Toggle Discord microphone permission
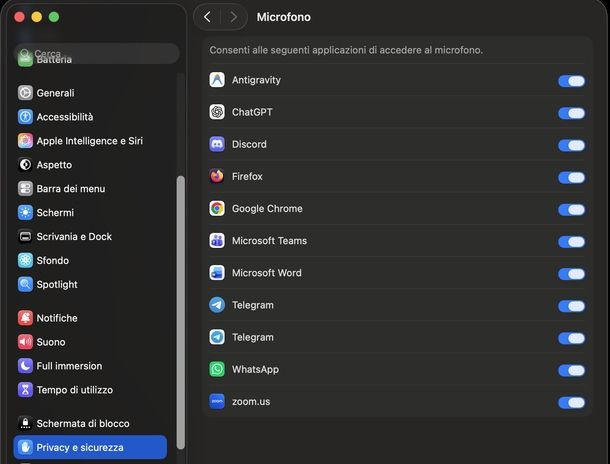The image size is (610, 464). click(x=571, y=145)
